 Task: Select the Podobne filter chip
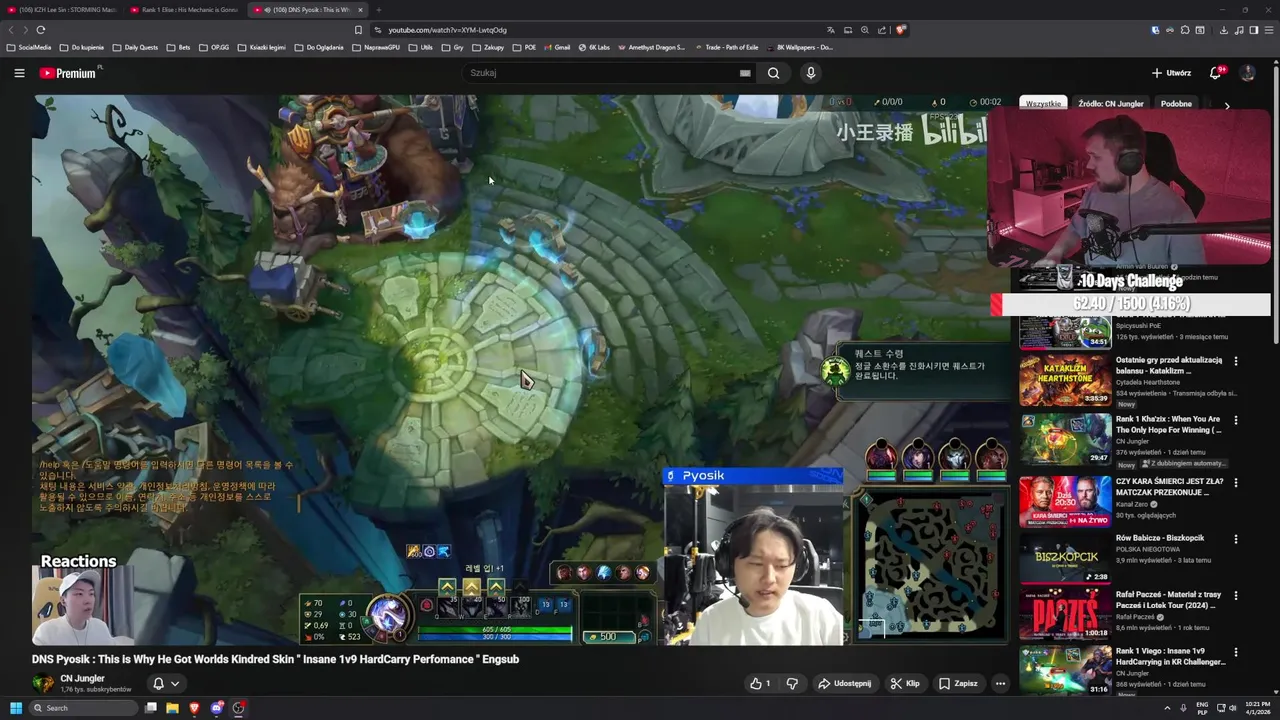(x=1176, y=104)
